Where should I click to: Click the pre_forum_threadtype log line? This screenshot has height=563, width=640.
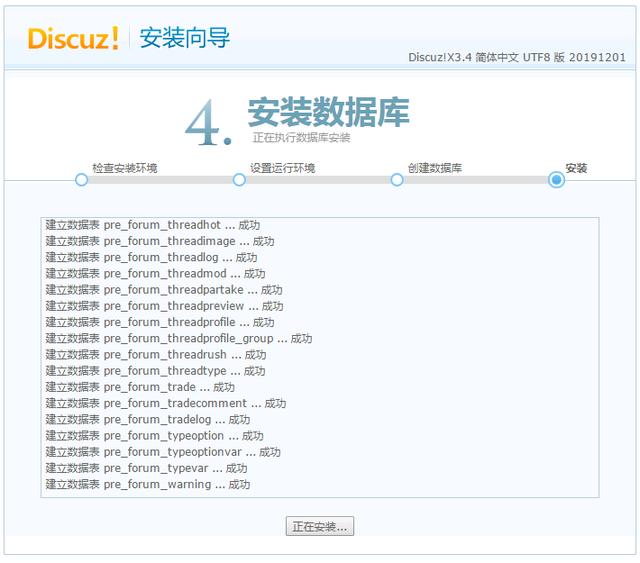(x=156, y=371)
